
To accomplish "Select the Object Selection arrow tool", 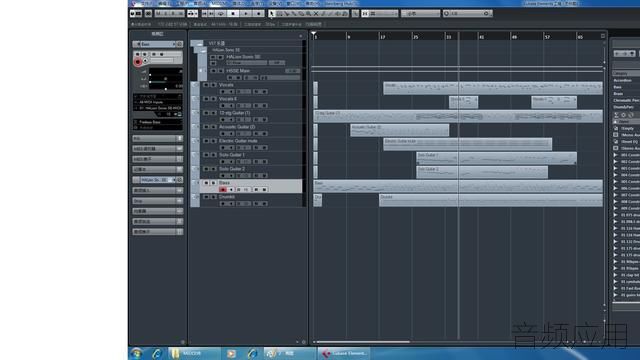I will 271,13.
